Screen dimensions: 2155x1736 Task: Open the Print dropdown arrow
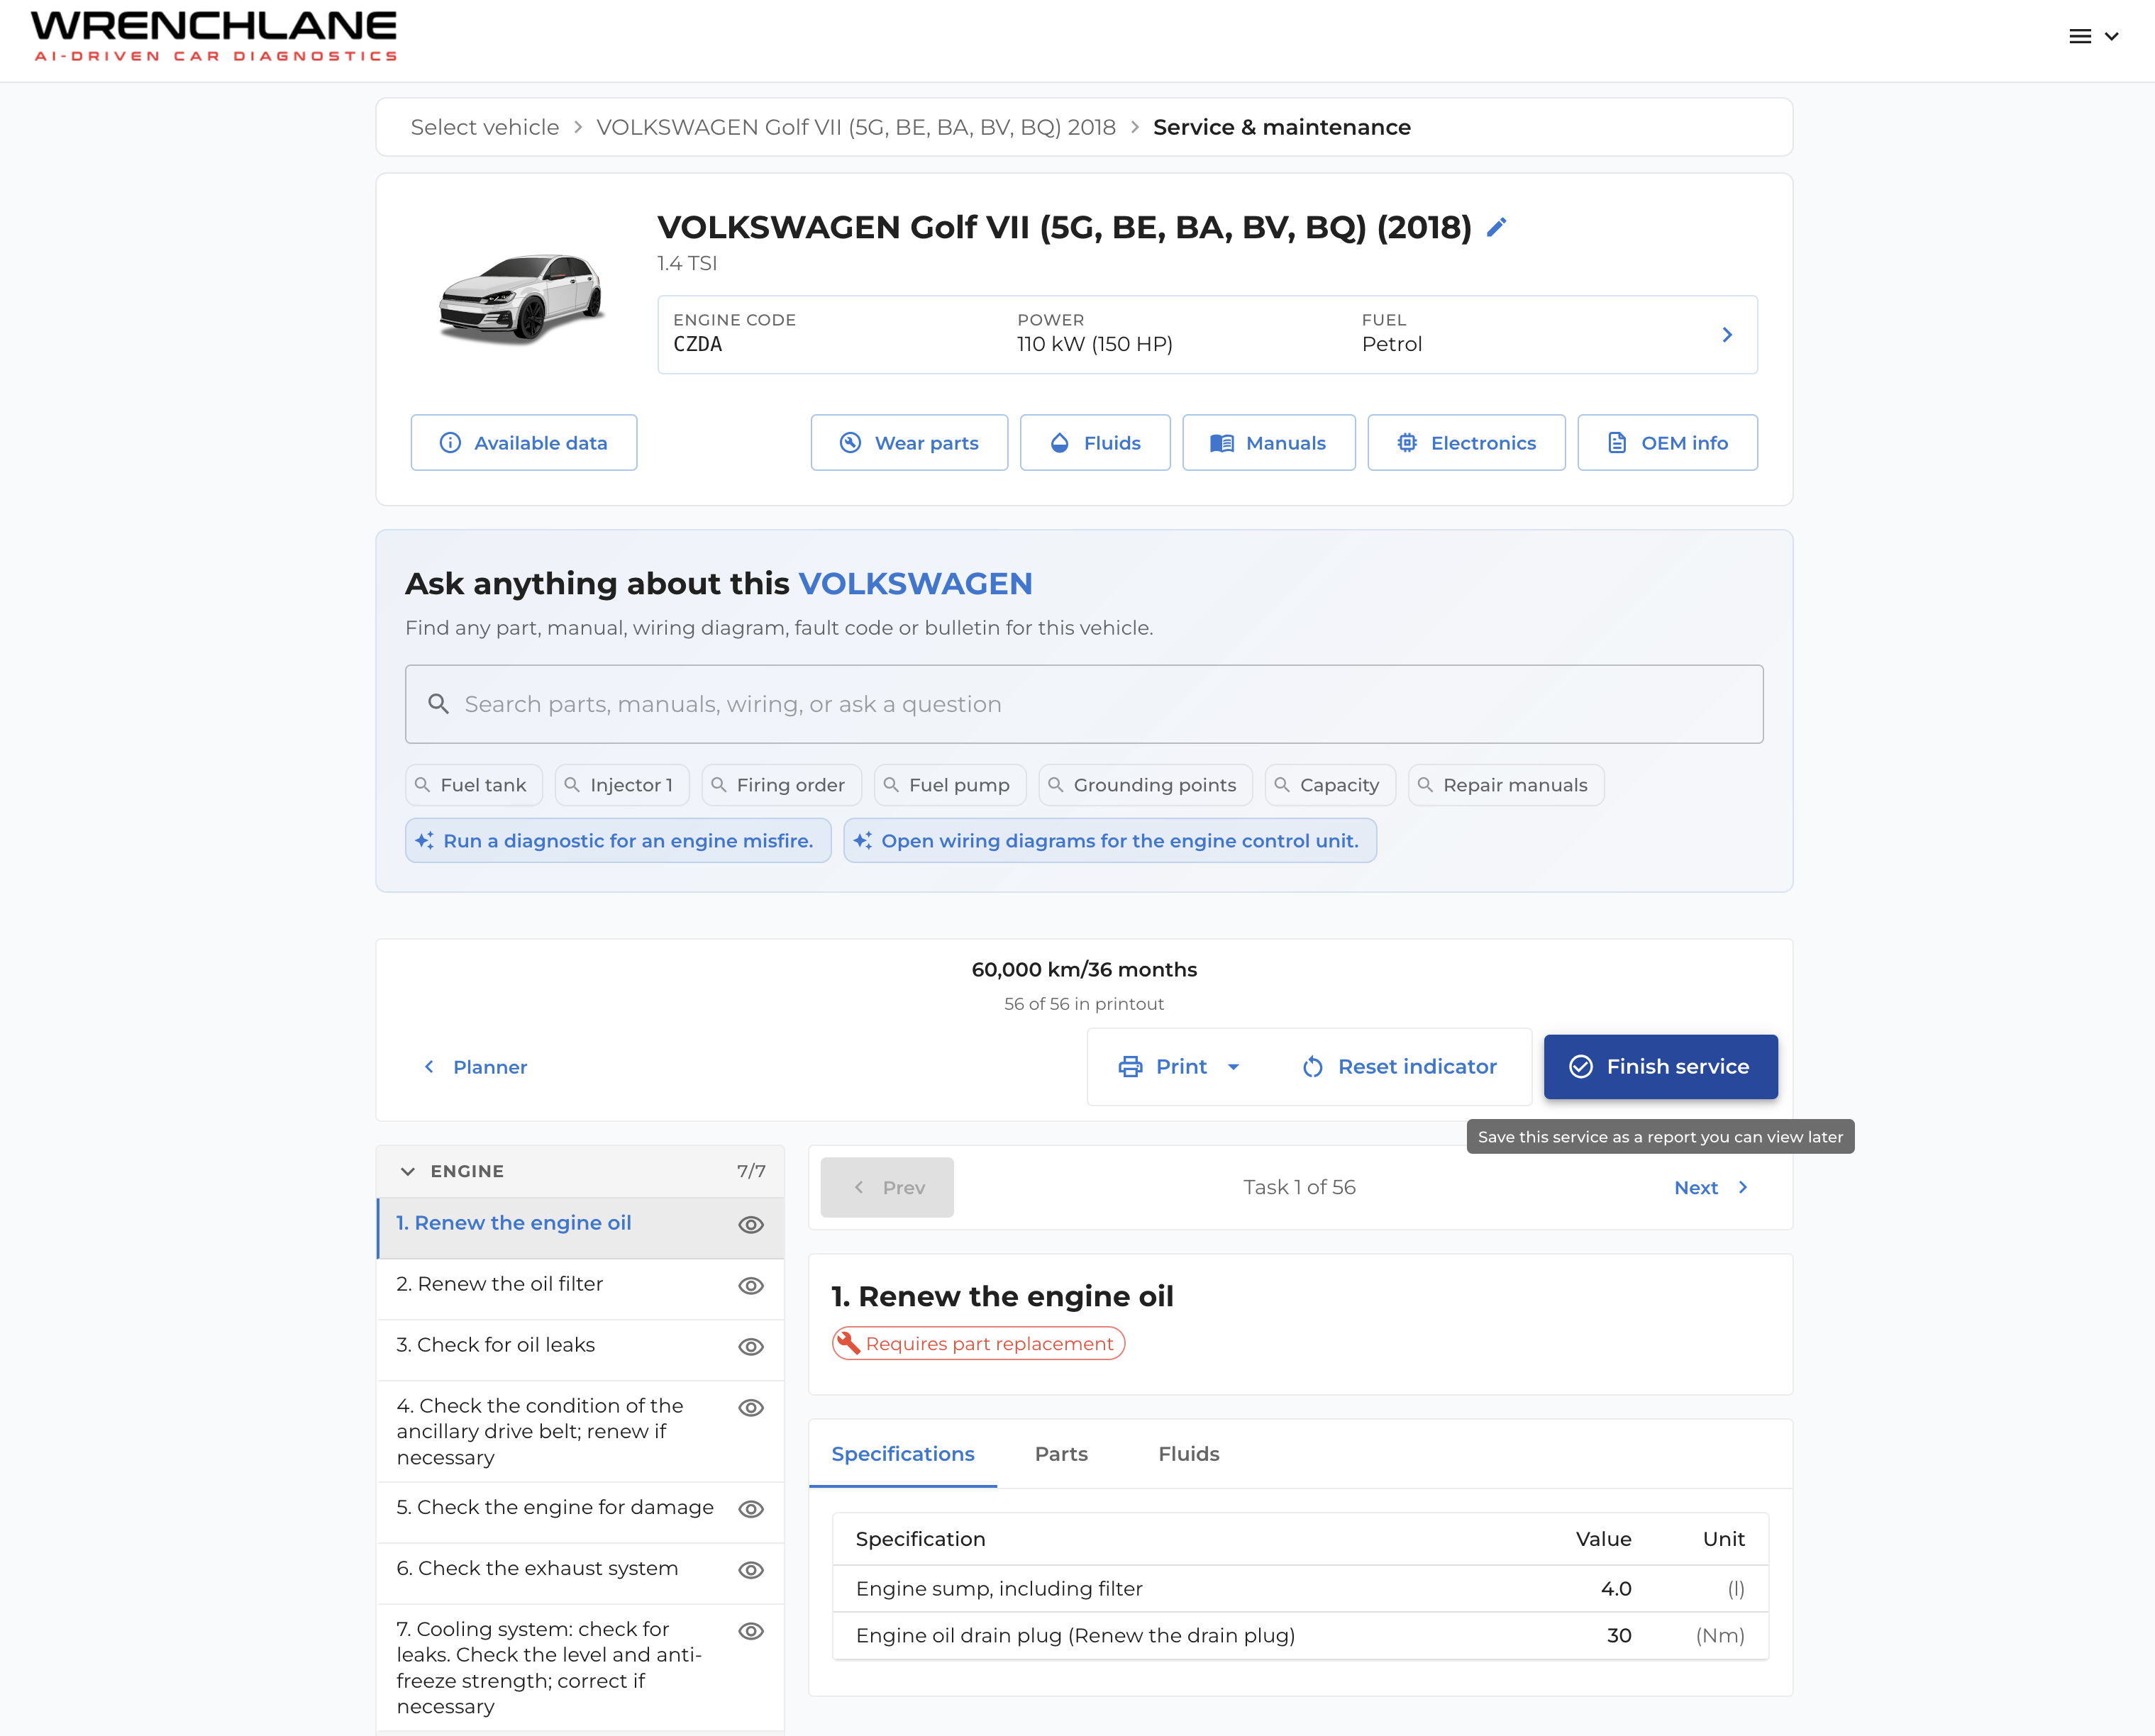point(1233,1067)
